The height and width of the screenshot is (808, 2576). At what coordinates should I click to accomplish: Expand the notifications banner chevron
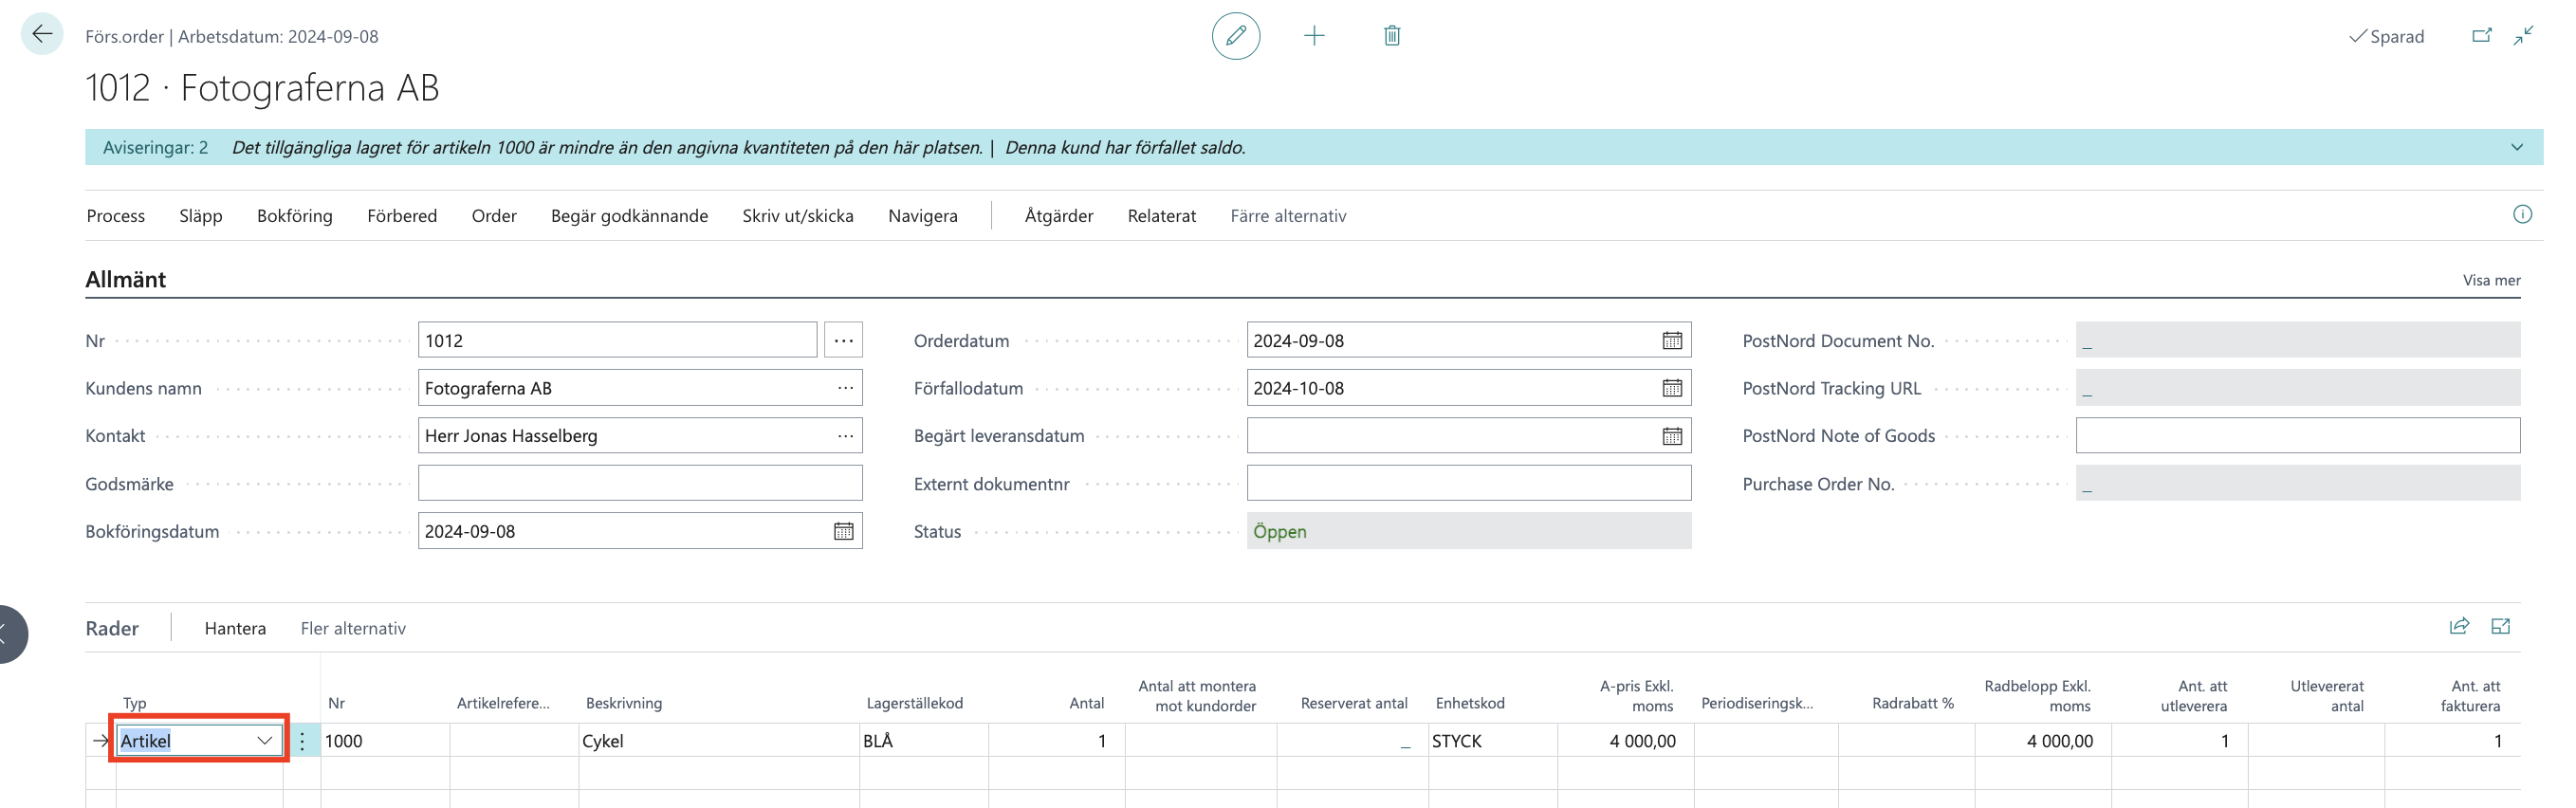tap(2516, 148)
